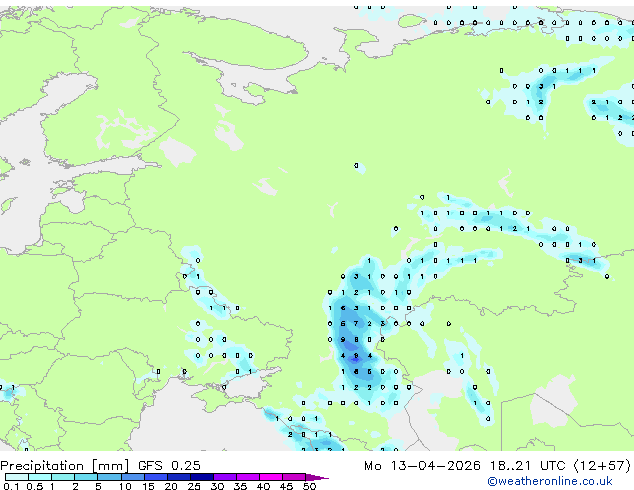
Task: Pick the 40 mm bright magenta legend swatch
Action: [271, 477]
